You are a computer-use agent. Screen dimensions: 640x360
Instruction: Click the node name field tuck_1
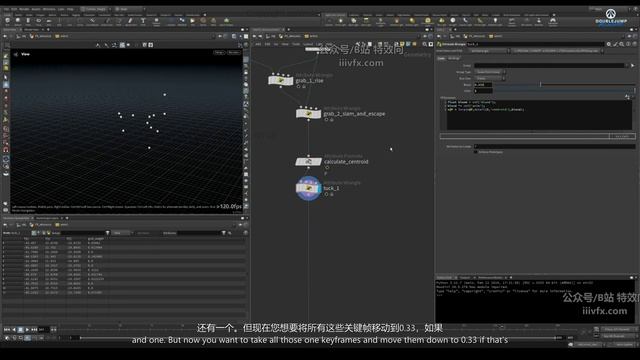pos(535,44)
